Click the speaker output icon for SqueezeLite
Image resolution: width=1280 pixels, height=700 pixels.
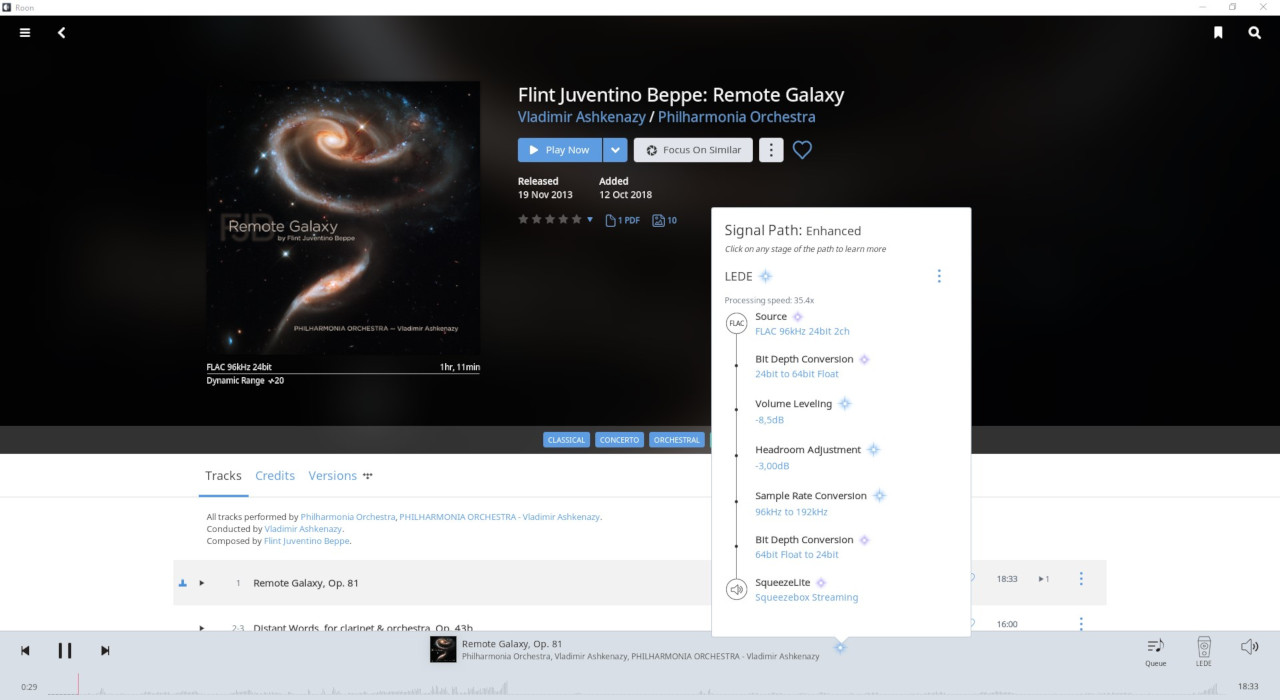pyautogui.click(x=736, y=590)
